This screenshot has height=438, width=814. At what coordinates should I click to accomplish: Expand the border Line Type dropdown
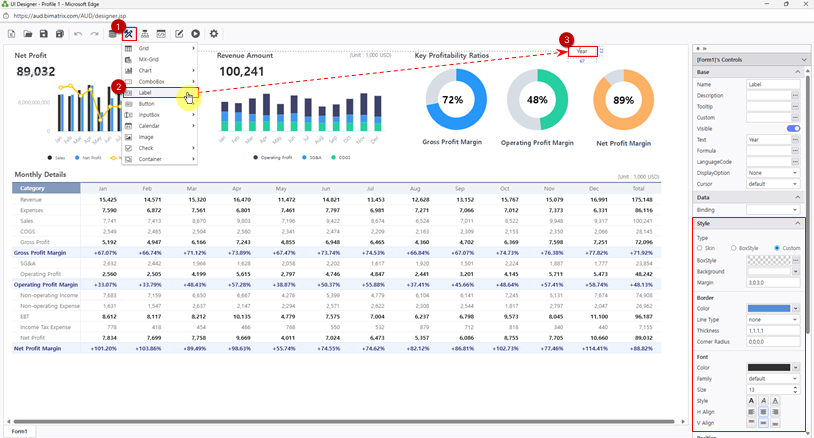click(x=773, y=319)
